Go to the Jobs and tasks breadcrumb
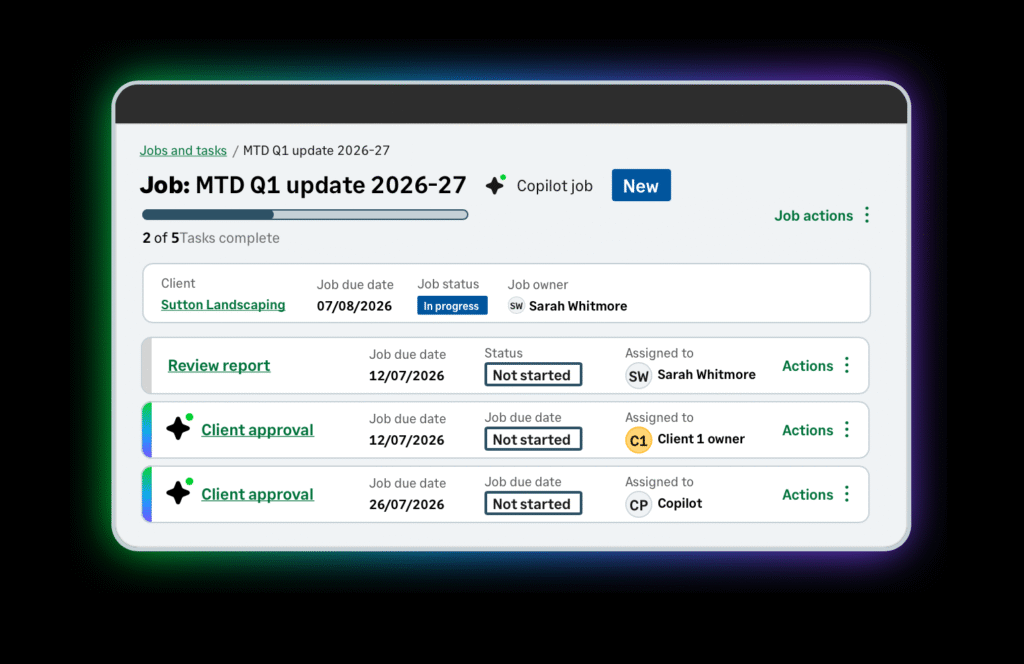Image resolution: width=1024 pixels, height=664 pixels. point(183,151)
